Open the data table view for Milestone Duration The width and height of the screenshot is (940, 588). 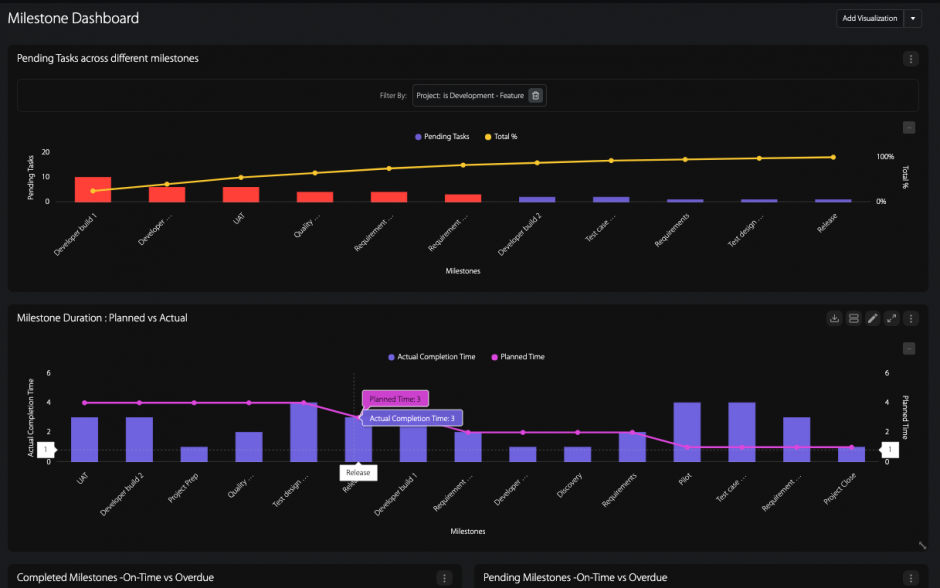853,318
